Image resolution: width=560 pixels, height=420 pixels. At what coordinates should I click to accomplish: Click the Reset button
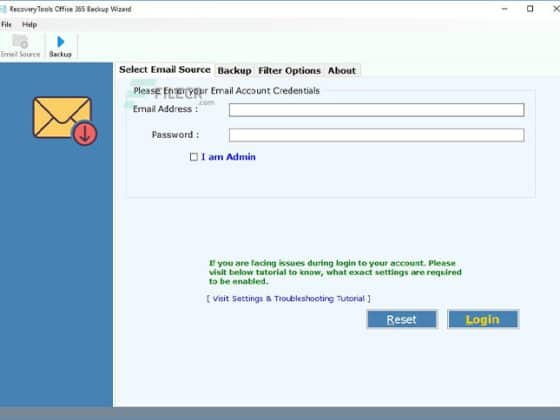pos(402,319)
